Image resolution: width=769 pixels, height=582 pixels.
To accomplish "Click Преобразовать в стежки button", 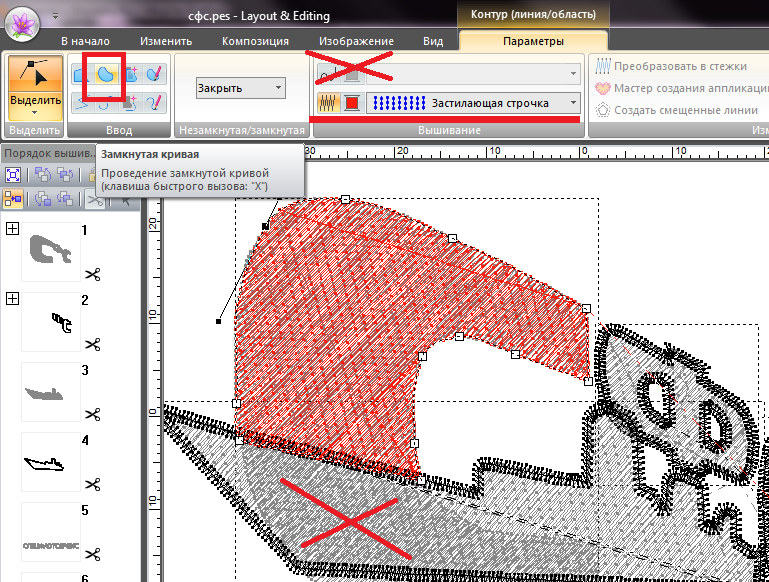I will pos(680,66).
